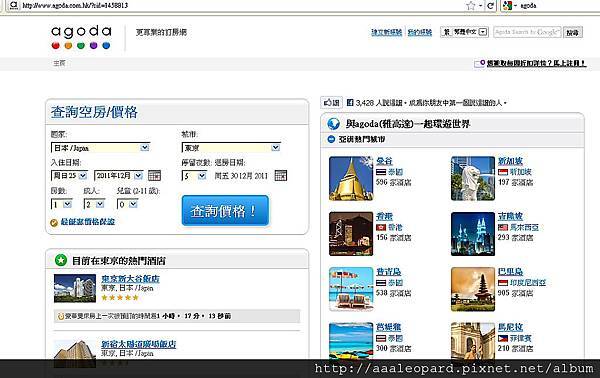
Task: Click the 芭堤雅 Pattaya city link
Action: pyautogui.click(x=388, y=327)
